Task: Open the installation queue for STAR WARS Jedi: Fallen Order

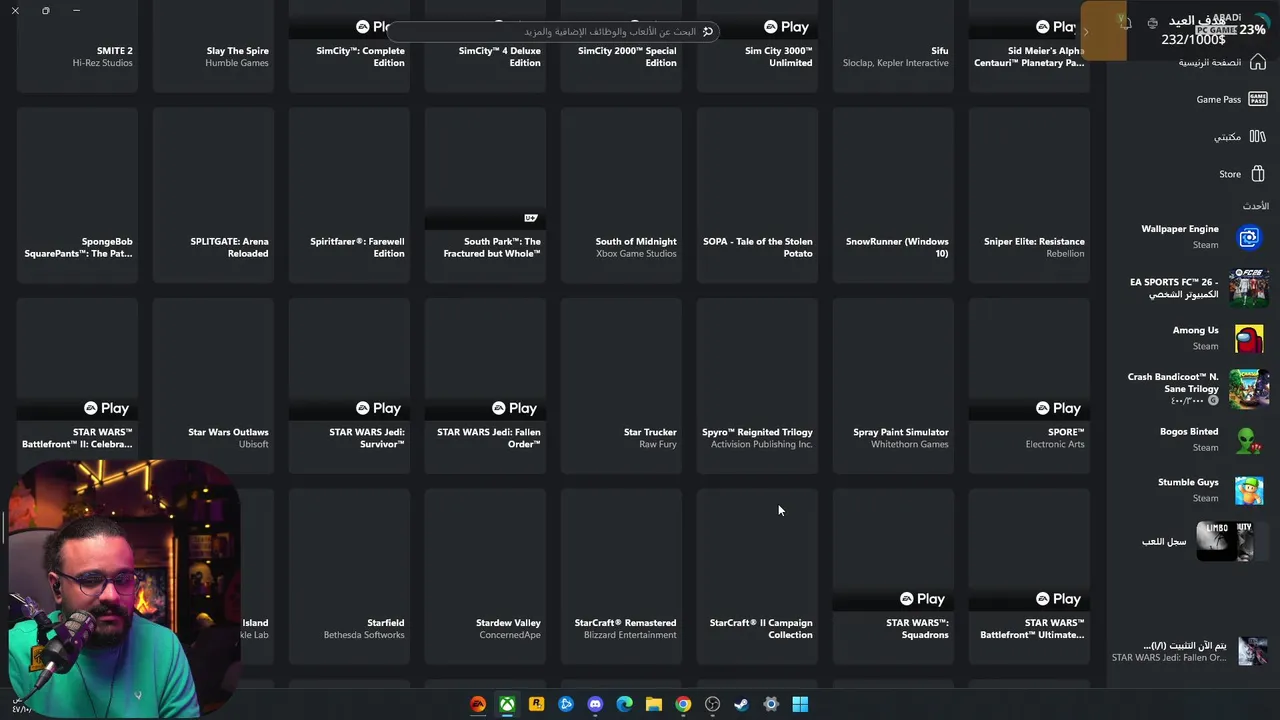Action: pyautogui.click(x=1190, y=651)
